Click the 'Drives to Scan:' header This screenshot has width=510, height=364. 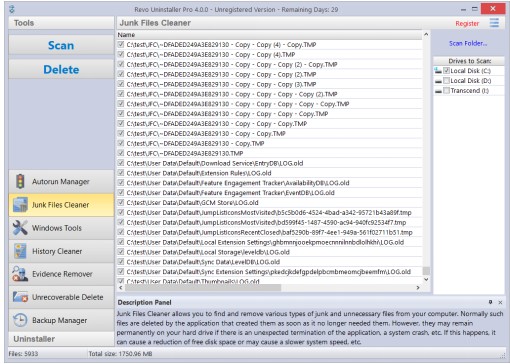(469, 61)
